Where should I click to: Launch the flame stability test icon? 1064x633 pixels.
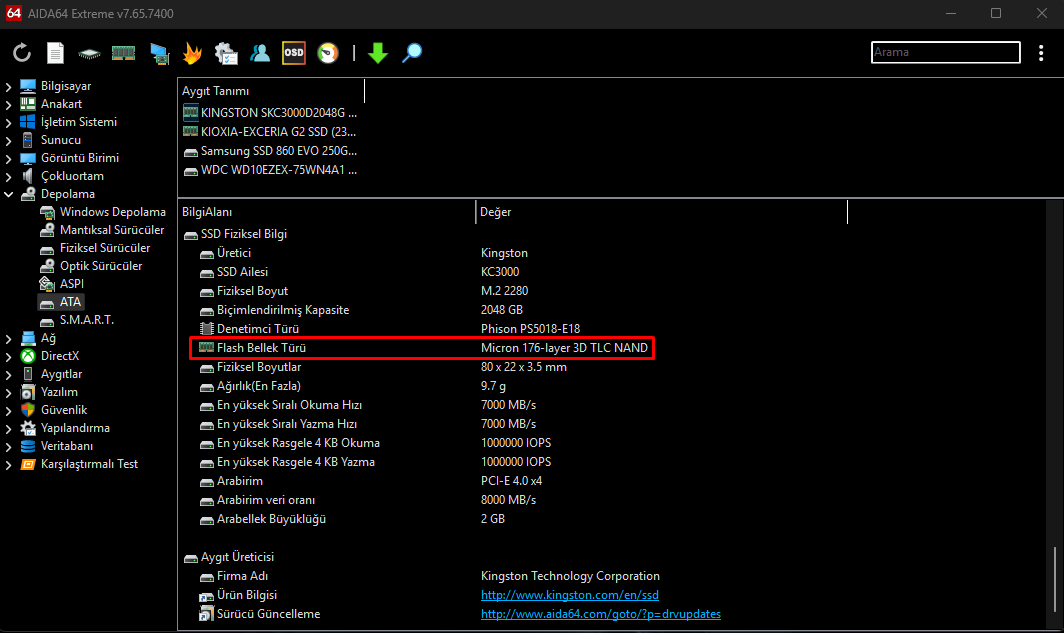(193, 53)
